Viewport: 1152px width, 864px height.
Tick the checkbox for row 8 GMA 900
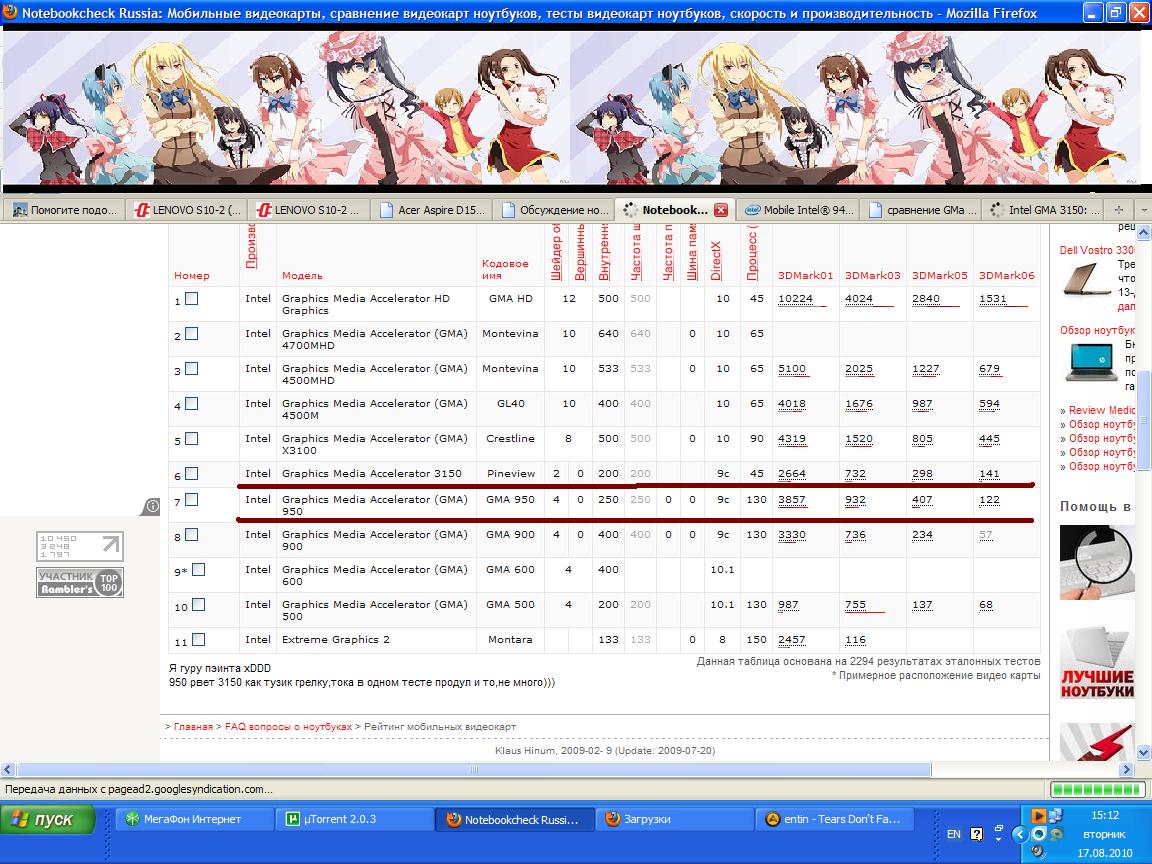tap(192, 535)
